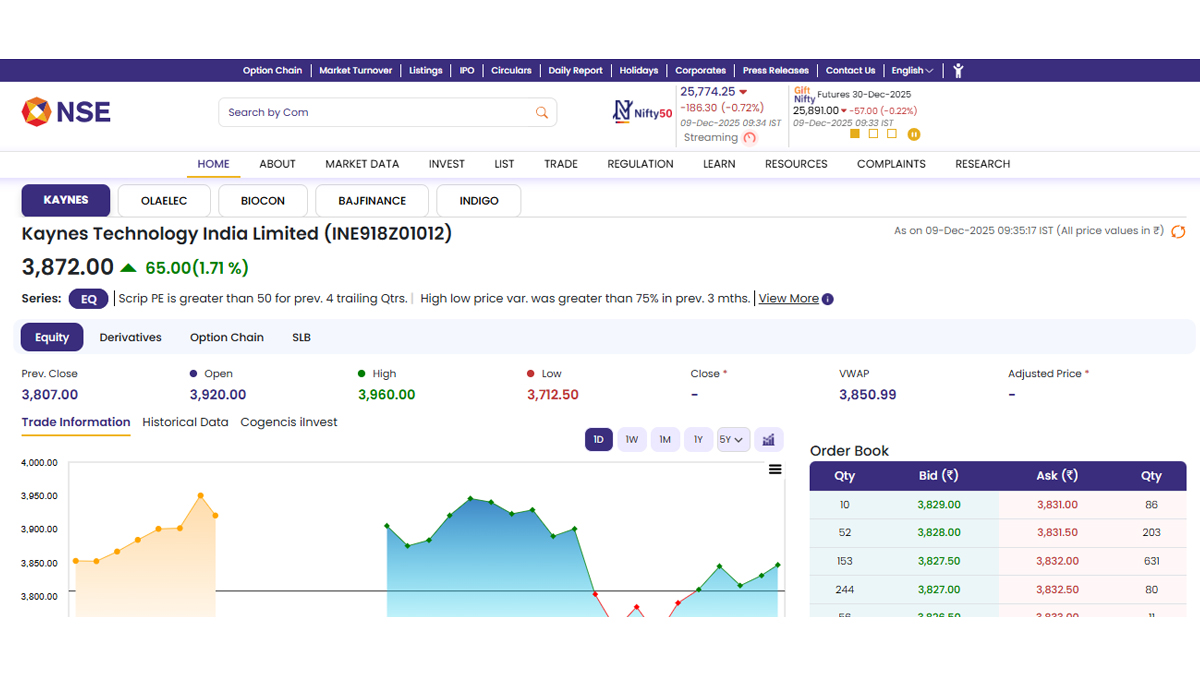The image size is (1200, 675).
Task: Switch to the Option Chain tab
Action: [x=227, y=337]
